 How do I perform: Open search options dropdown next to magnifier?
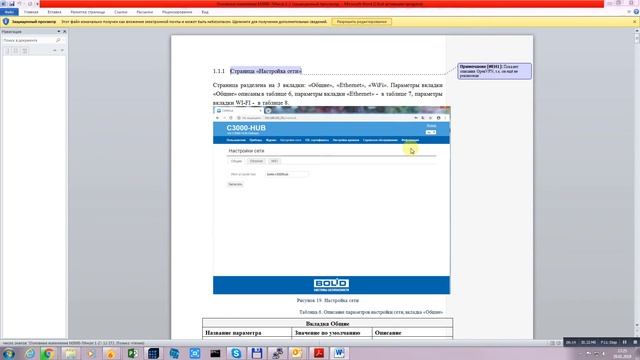coord(63,40)
